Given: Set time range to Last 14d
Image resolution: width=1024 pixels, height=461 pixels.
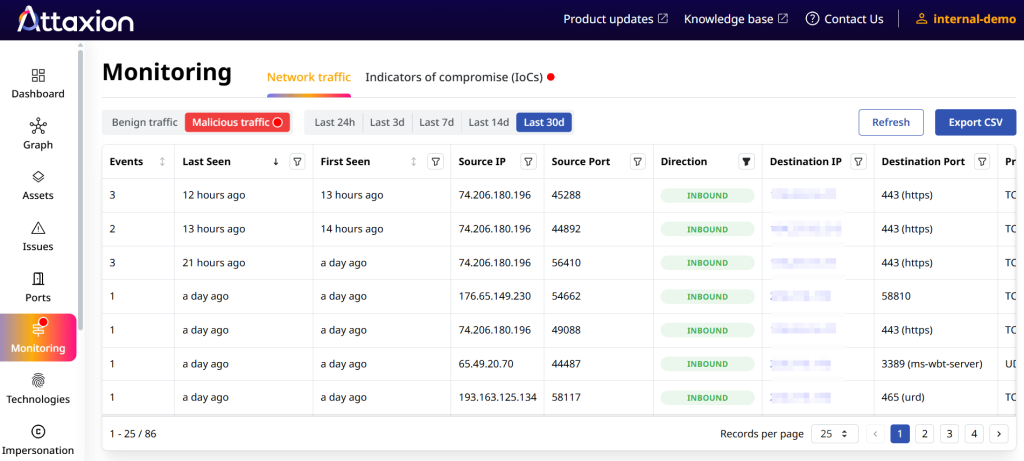Looking at the screenshot, I should pos(488,122).
